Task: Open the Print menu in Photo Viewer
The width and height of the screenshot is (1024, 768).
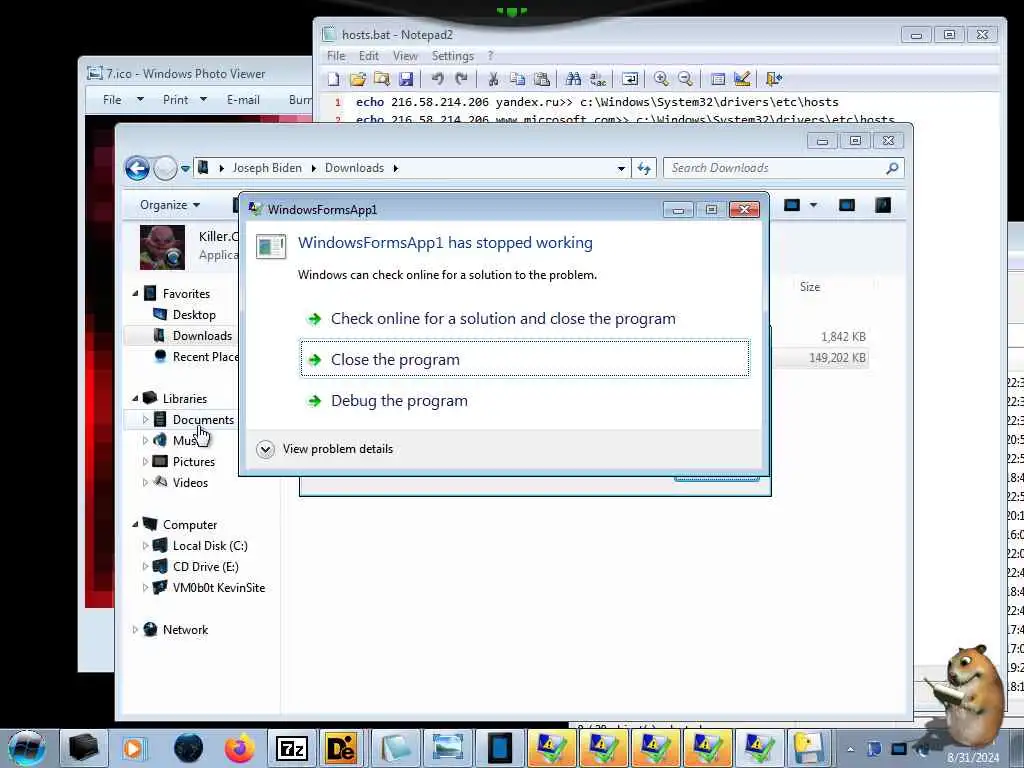Action: [x=175, y=100]
